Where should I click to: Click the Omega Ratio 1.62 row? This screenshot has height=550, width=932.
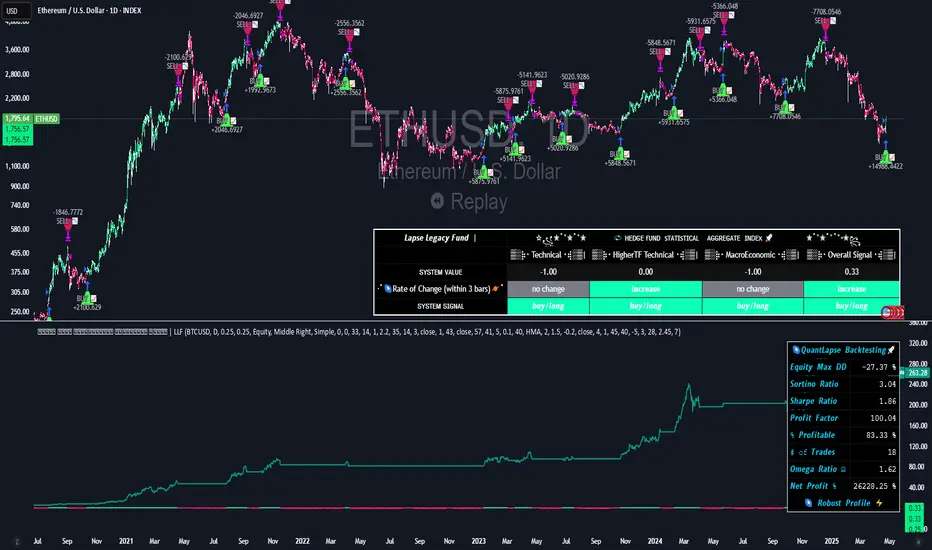(x=843, y=469)
